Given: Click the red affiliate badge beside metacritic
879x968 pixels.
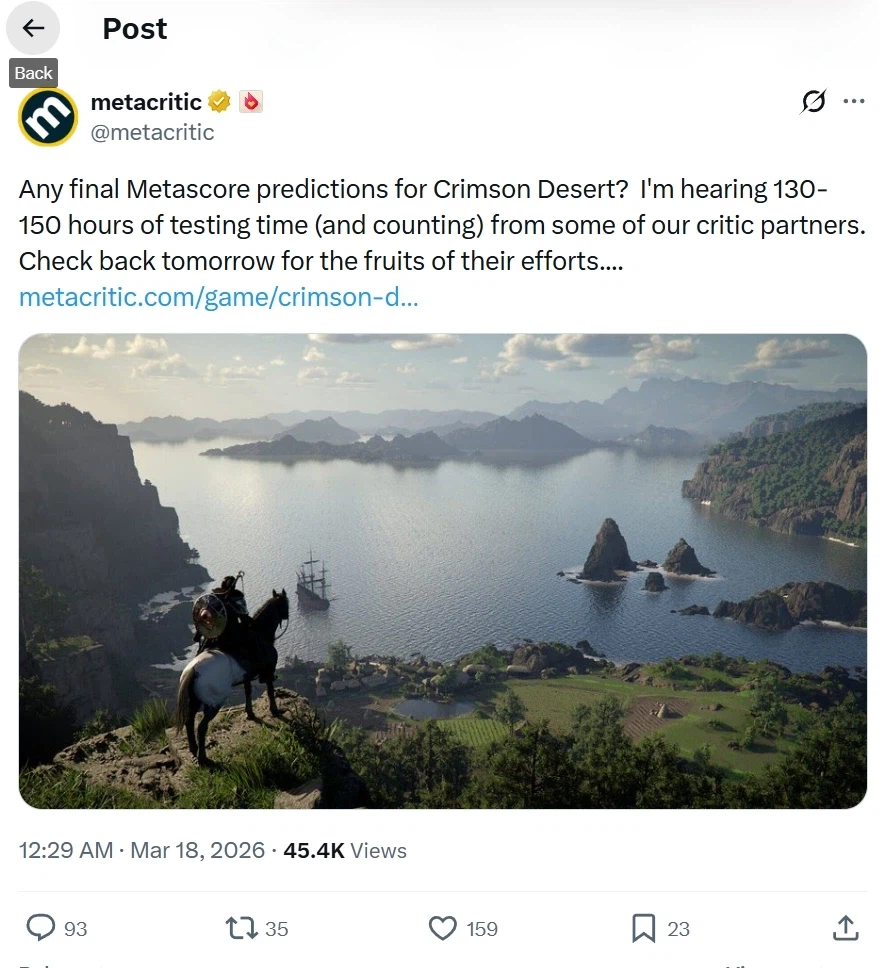Looking at the screenshot, I should click(x=250, y=102).
